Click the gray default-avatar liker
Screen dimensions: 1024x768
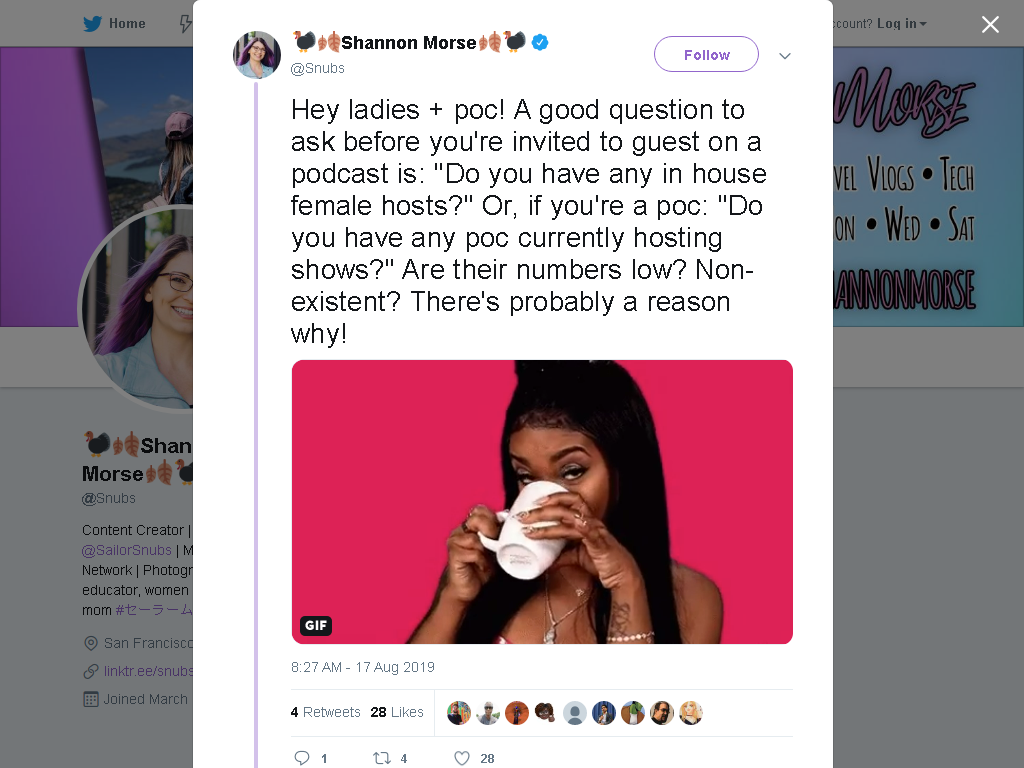[x=575, y=712]
